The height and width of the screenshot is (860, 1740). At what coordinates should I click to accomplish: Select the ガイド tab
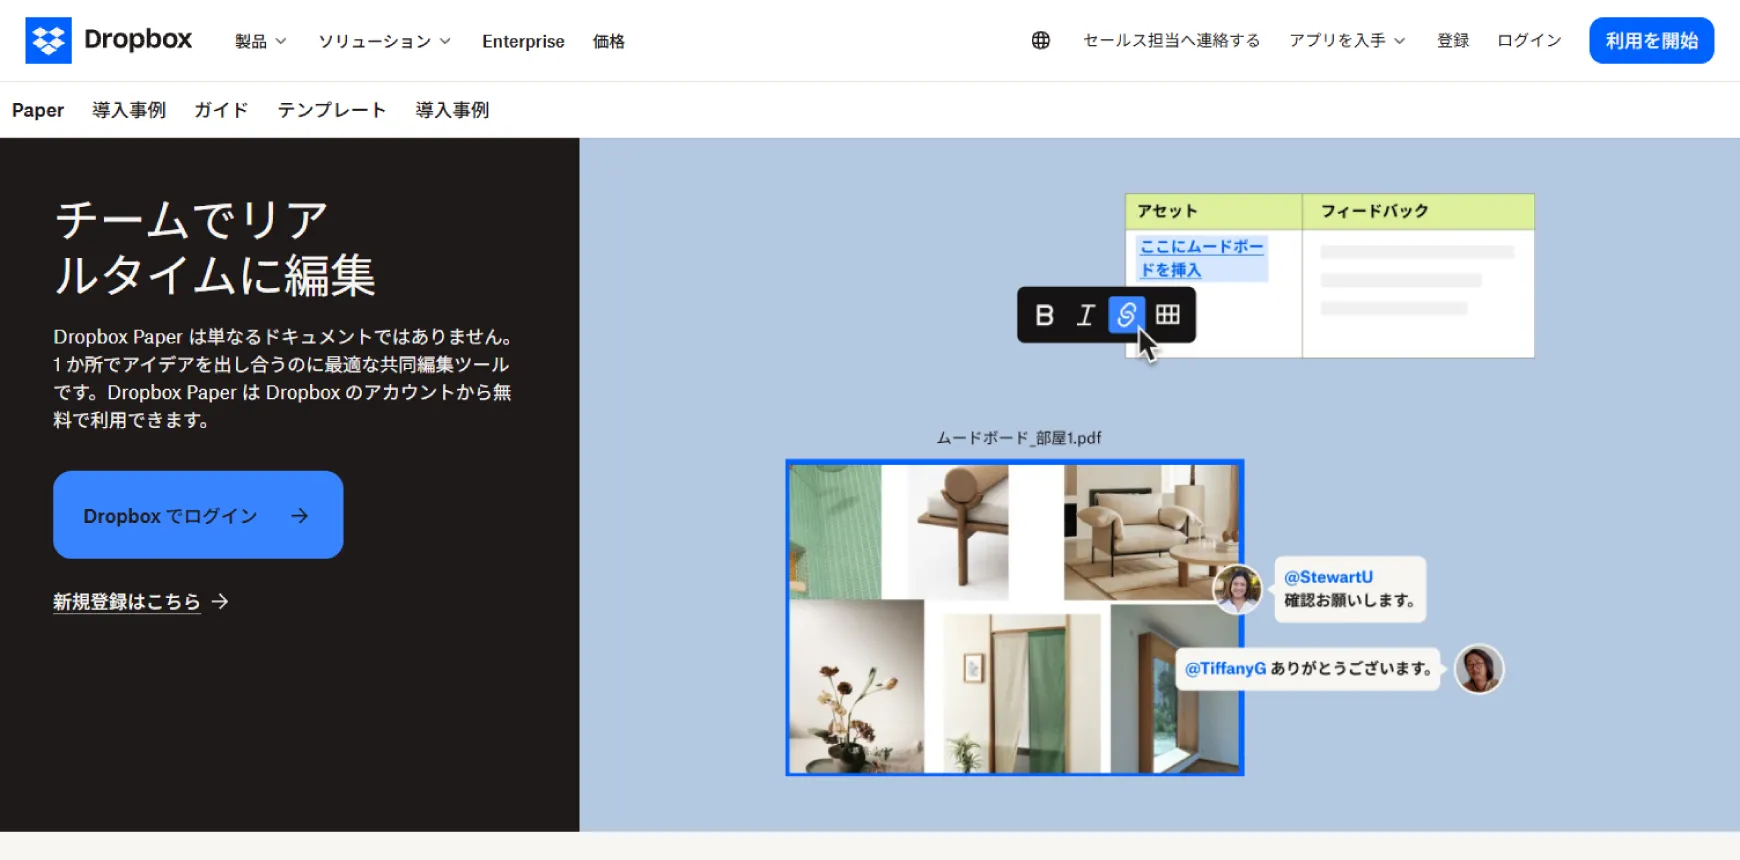click(x=221, y=110)
